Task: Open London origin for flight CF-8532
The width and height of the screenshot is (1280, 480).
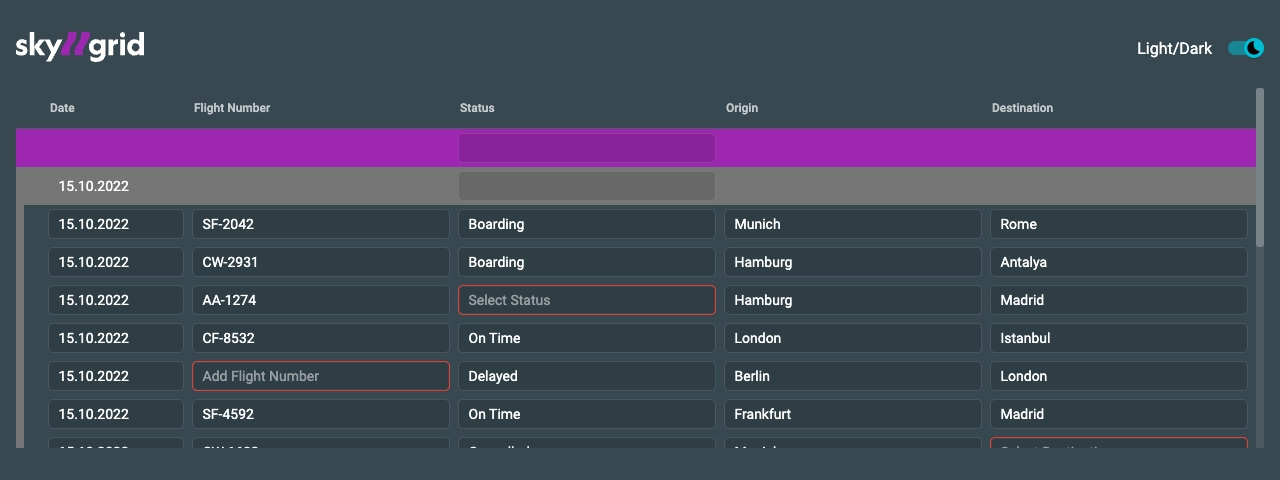Action: (x=853, y=338)
